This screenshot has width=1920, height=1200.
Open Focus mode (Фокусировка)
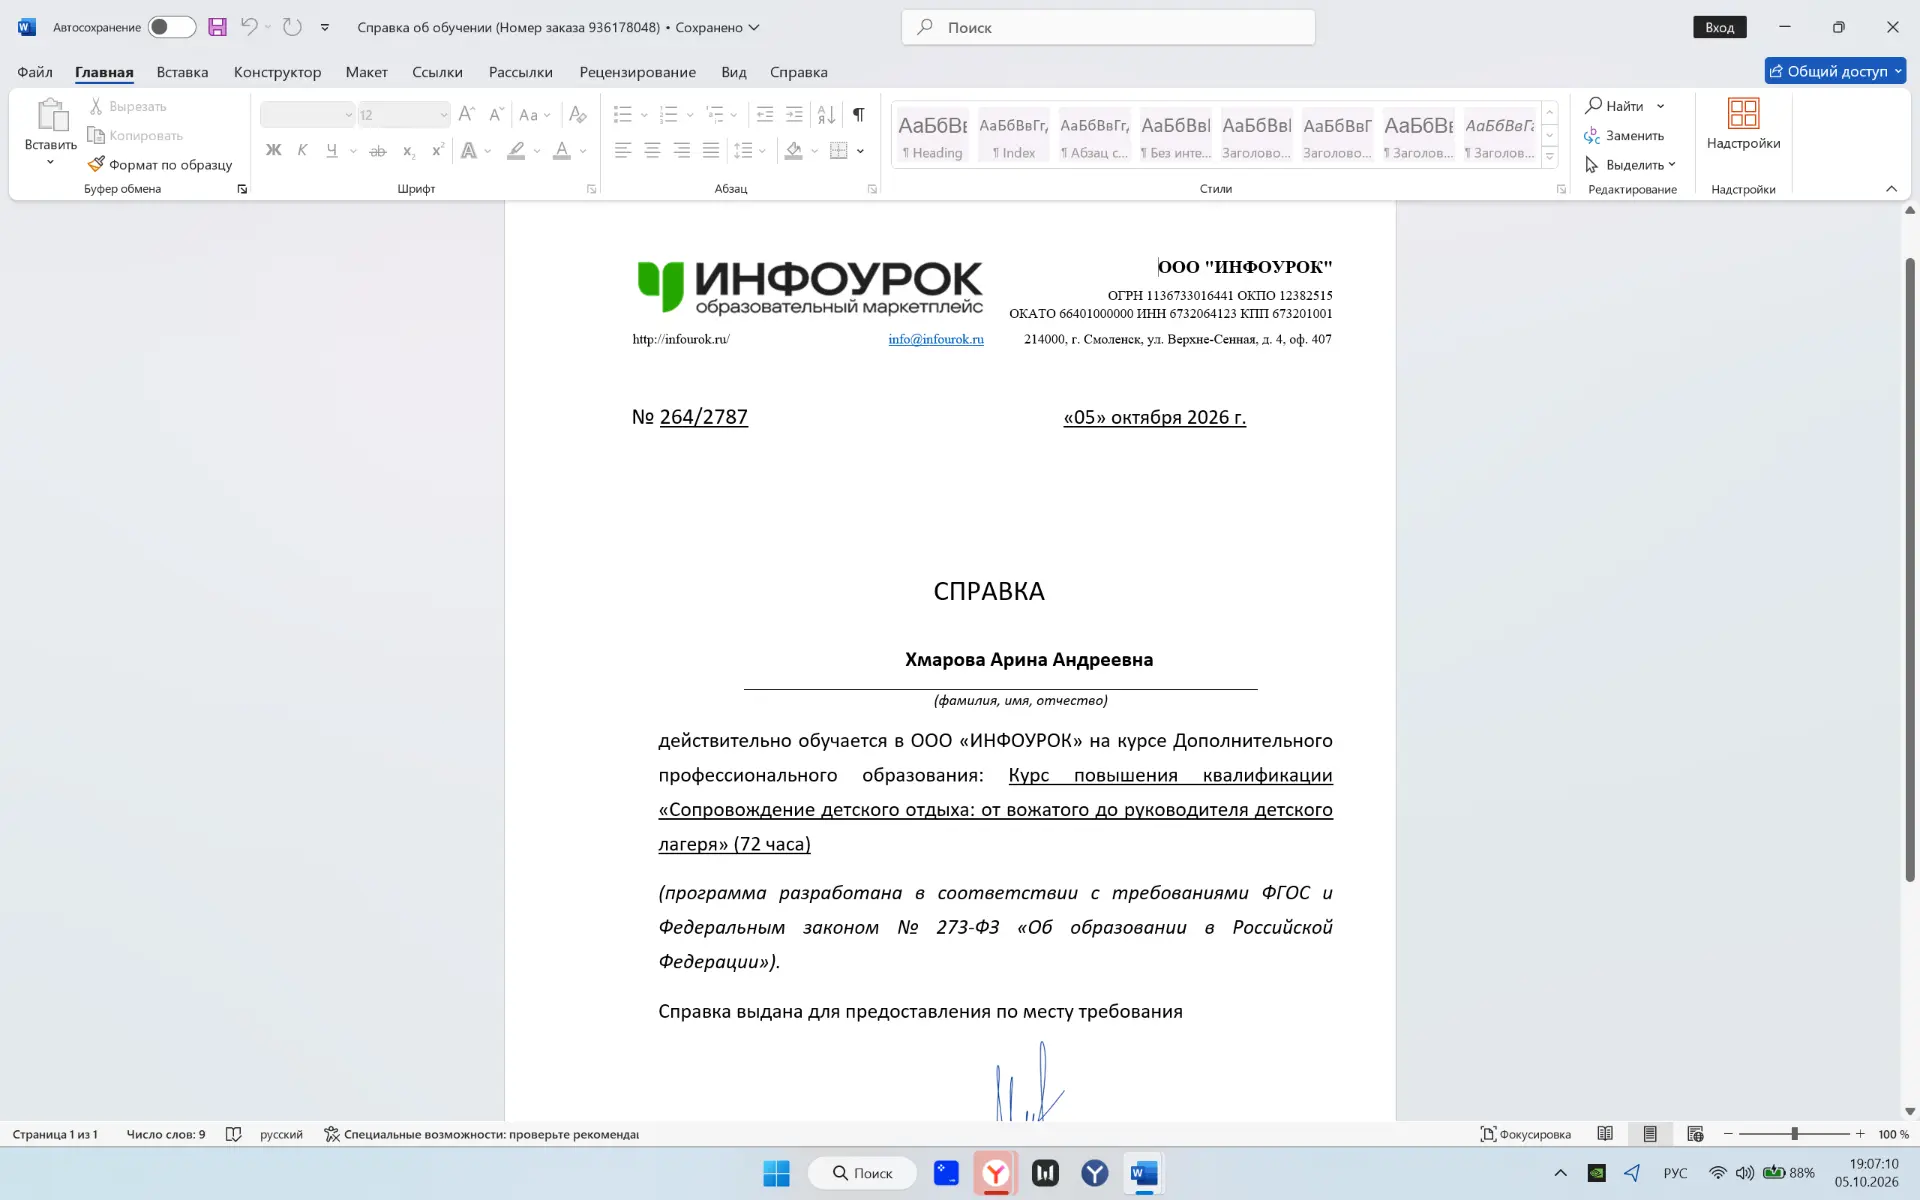click(1526, 1134)
